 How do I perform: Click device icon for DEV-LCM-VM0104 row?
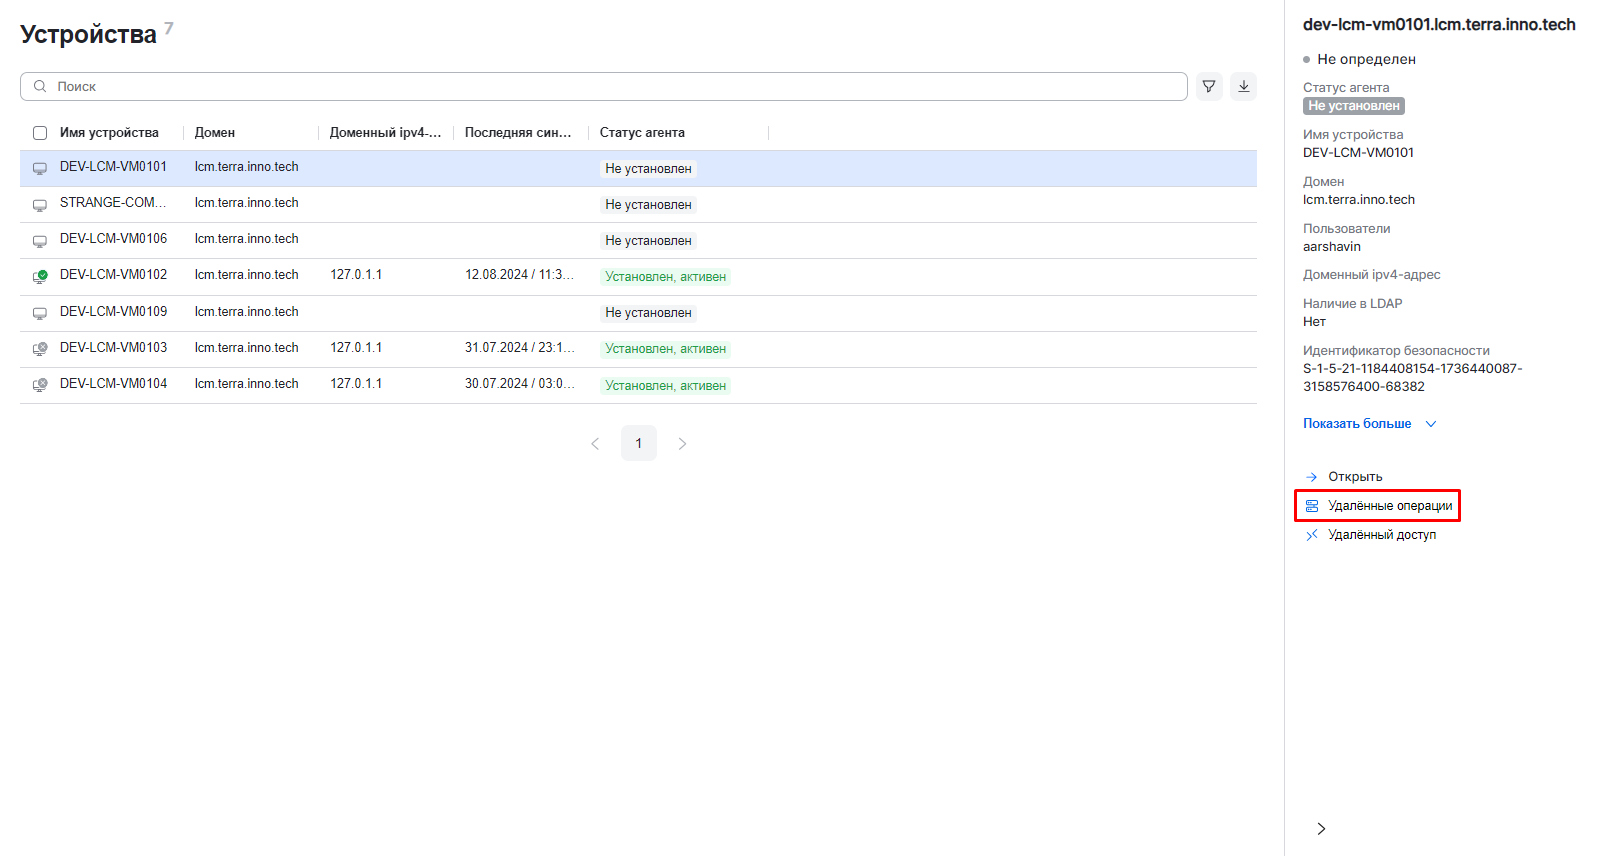pos(40,385)
